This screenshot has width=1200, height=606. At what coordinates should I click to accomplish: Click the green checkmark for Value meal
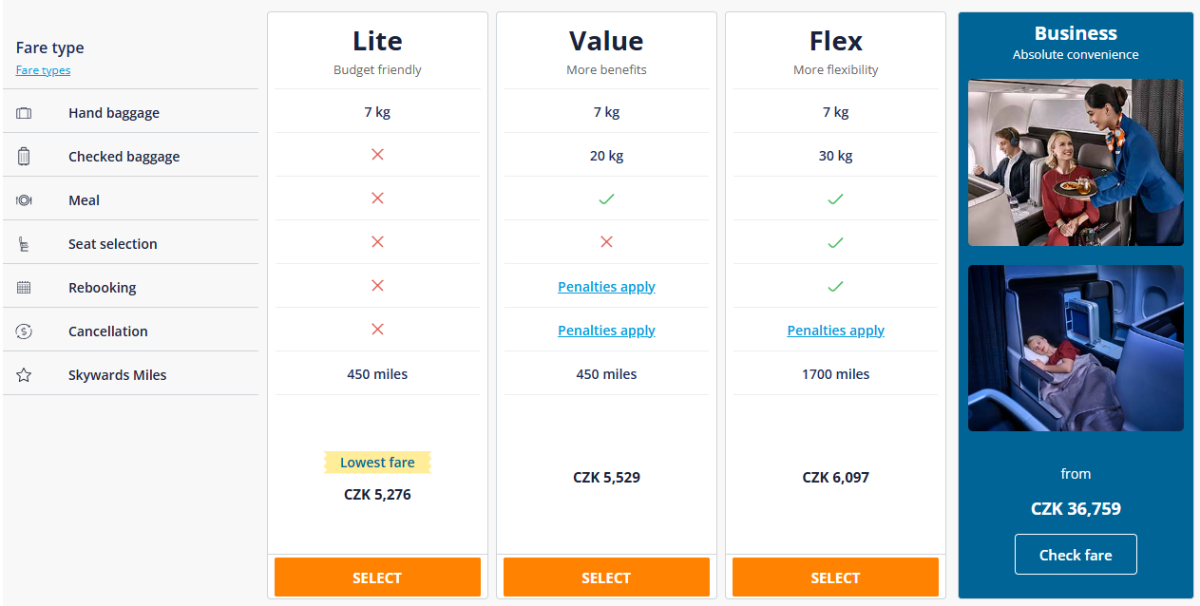(606, 199)
